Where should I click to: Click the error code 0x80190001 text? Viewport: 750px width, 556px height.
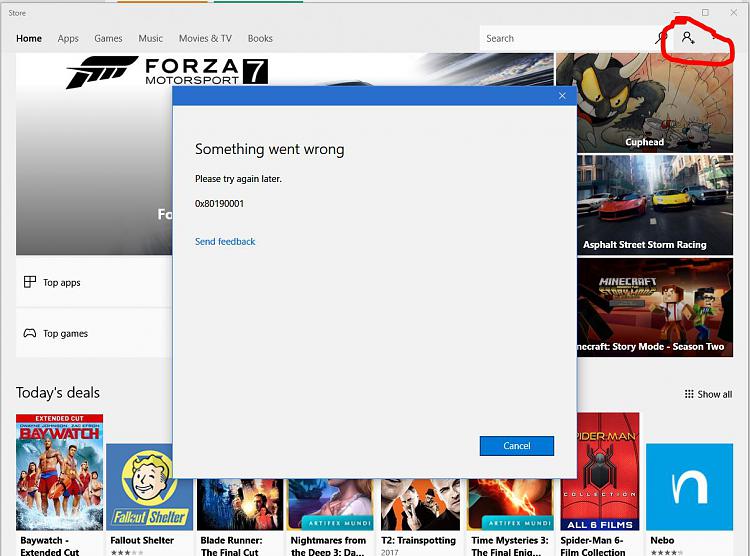click(x=219, y=204)
